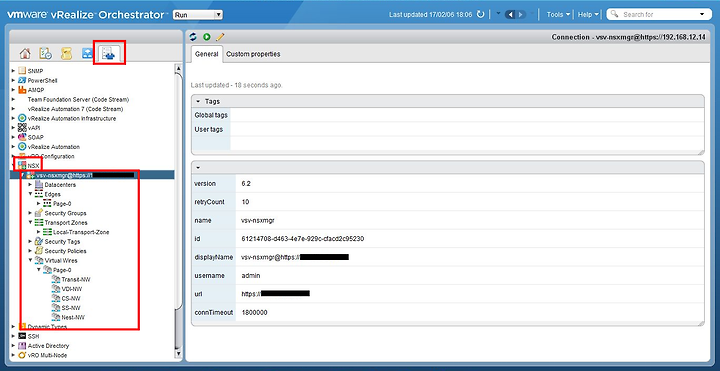Click the reload icon beside Last updated

pyautogui.click(x=481, y=15)
